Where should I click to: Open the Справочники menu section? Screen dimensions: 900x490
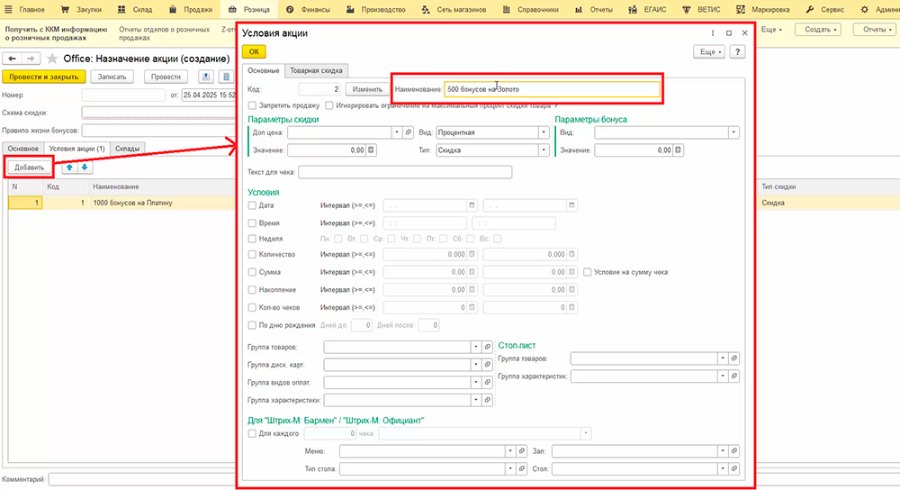(530, 9)
